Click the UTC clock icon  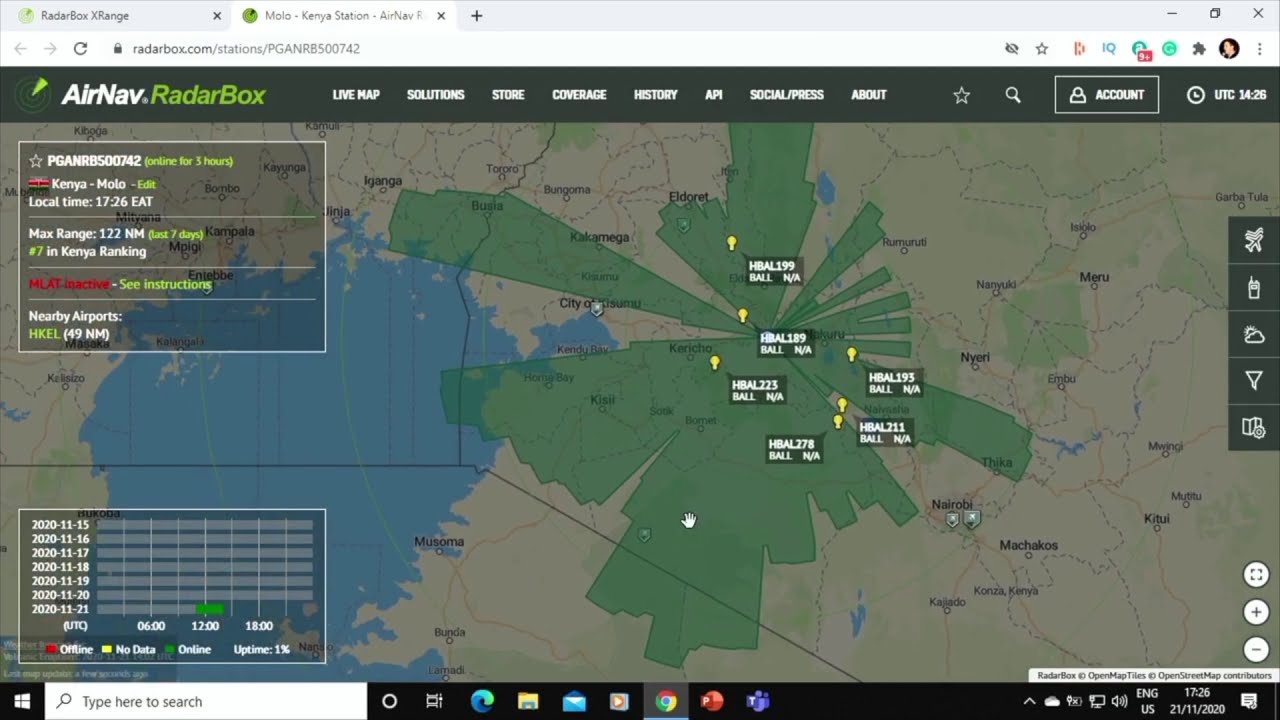(x=1196, y=95)
